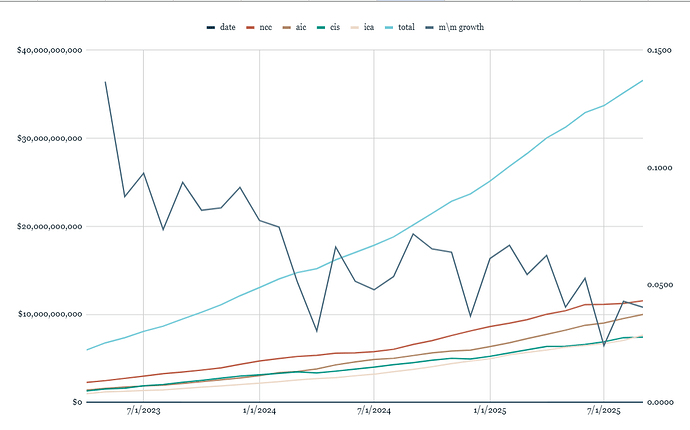Click the 'm\m growth' legend marker

tap(454, 27)
